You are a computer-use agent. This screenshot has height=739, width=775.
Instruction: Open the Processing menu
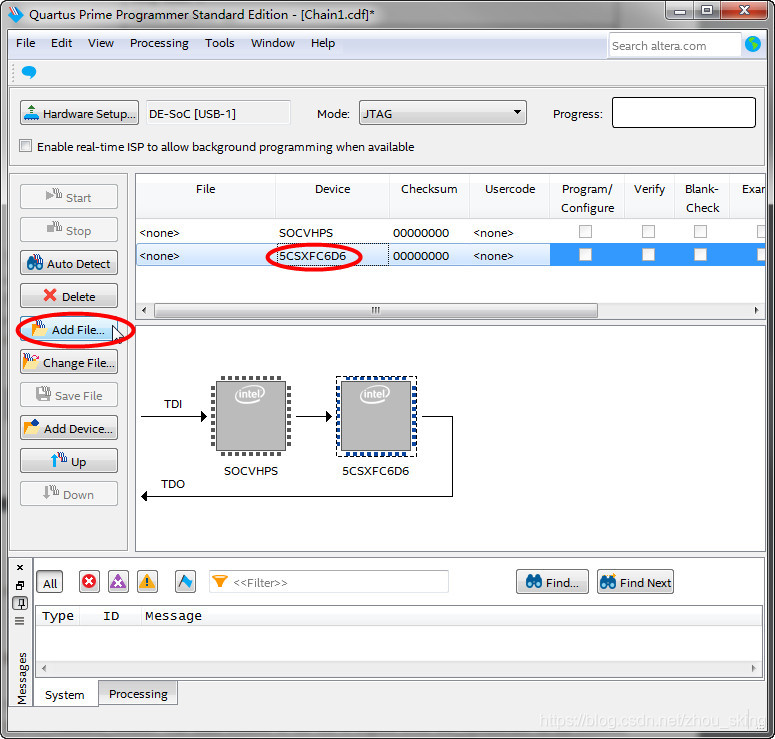[x=159, y=43]
